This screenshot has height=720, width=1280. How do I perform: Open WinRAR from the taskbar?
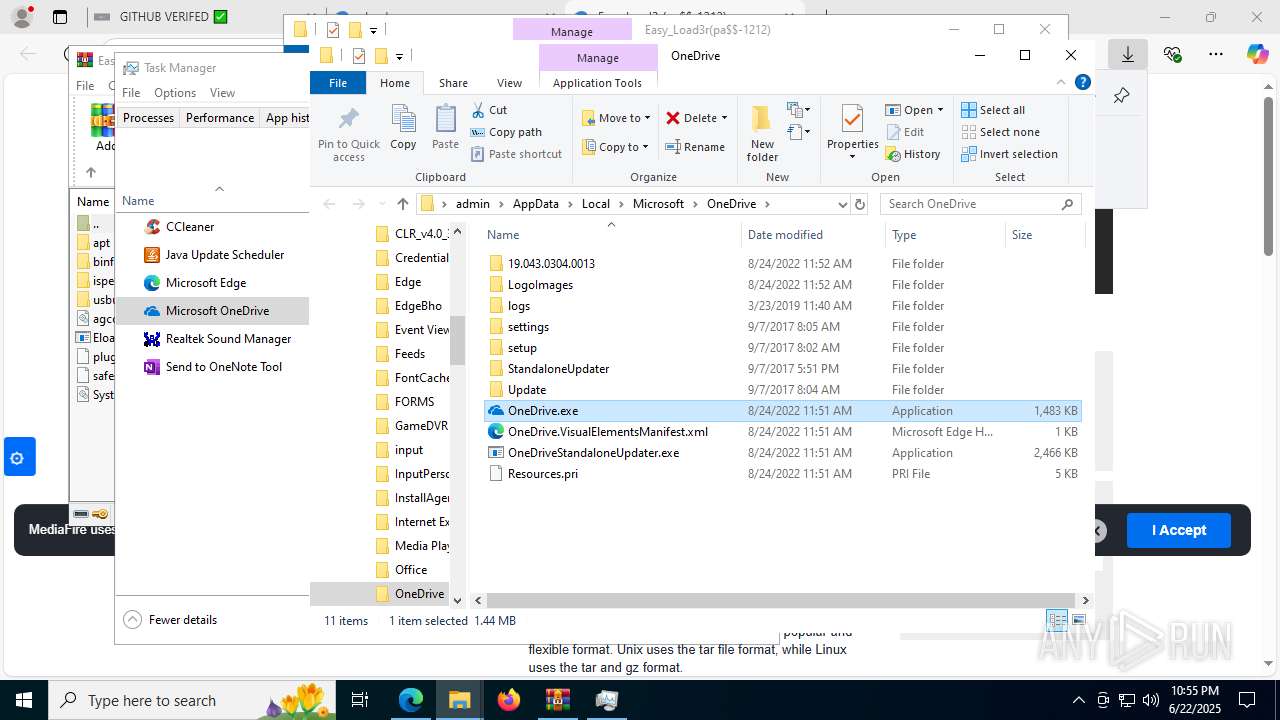(x=558, y=700)
